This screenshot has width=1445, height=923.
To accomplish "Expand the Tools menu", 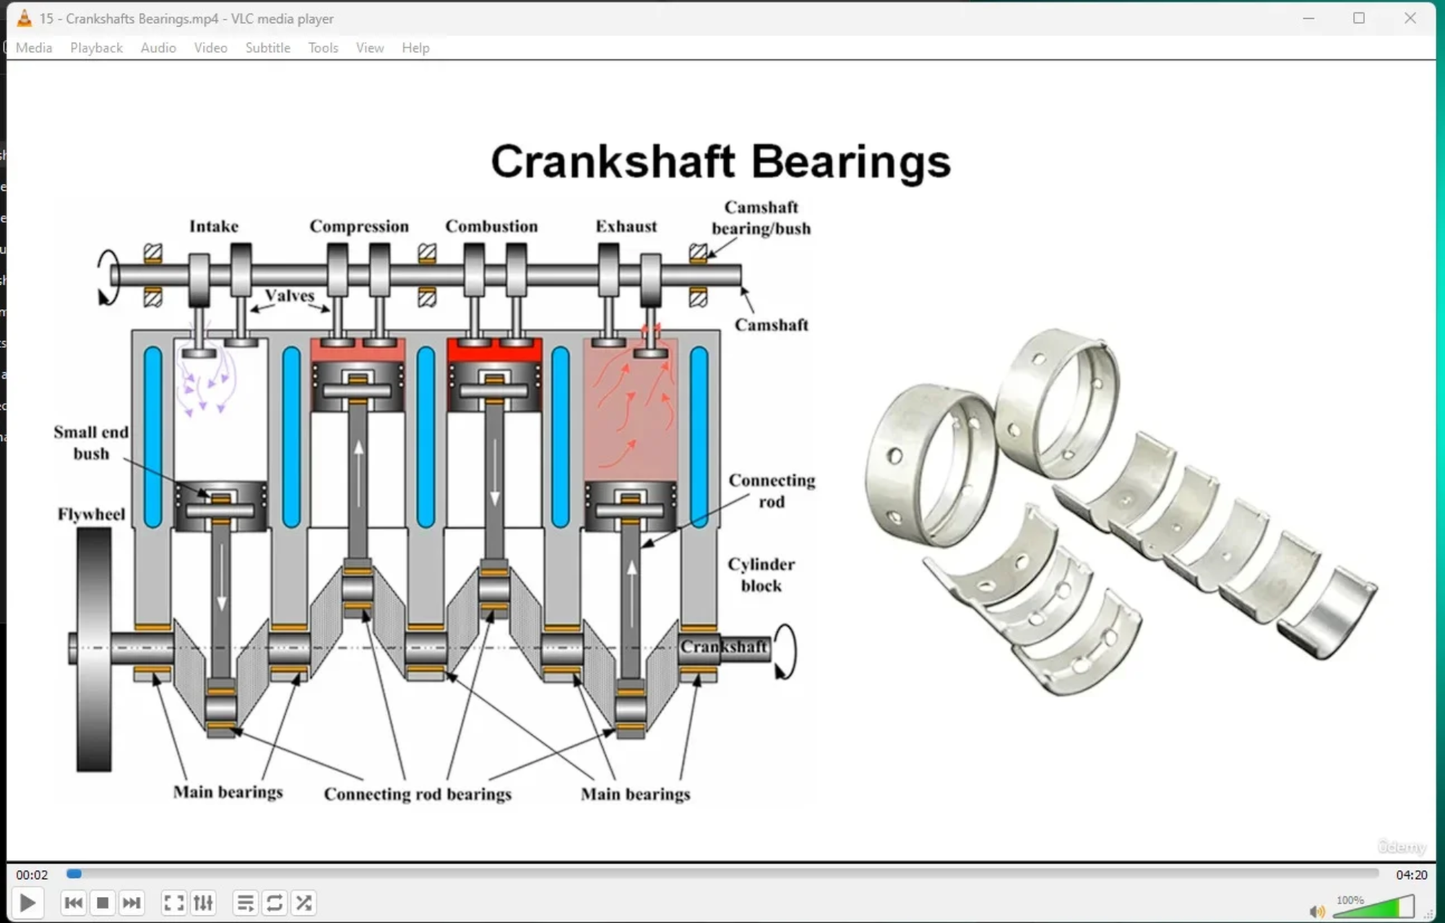I will [x=323, y=48].
